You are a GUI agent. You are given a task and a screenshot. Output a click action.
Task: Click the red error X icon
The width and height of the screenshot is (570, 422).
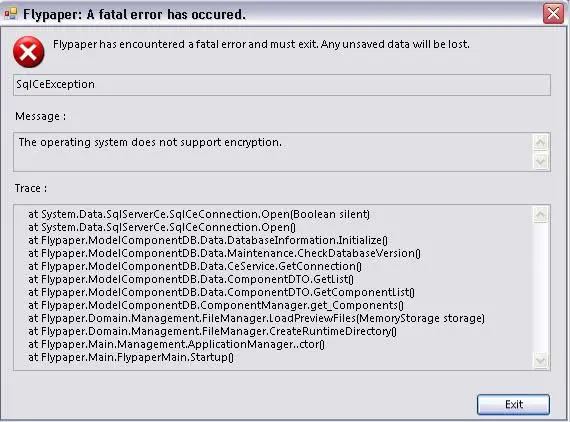[29, 52]
